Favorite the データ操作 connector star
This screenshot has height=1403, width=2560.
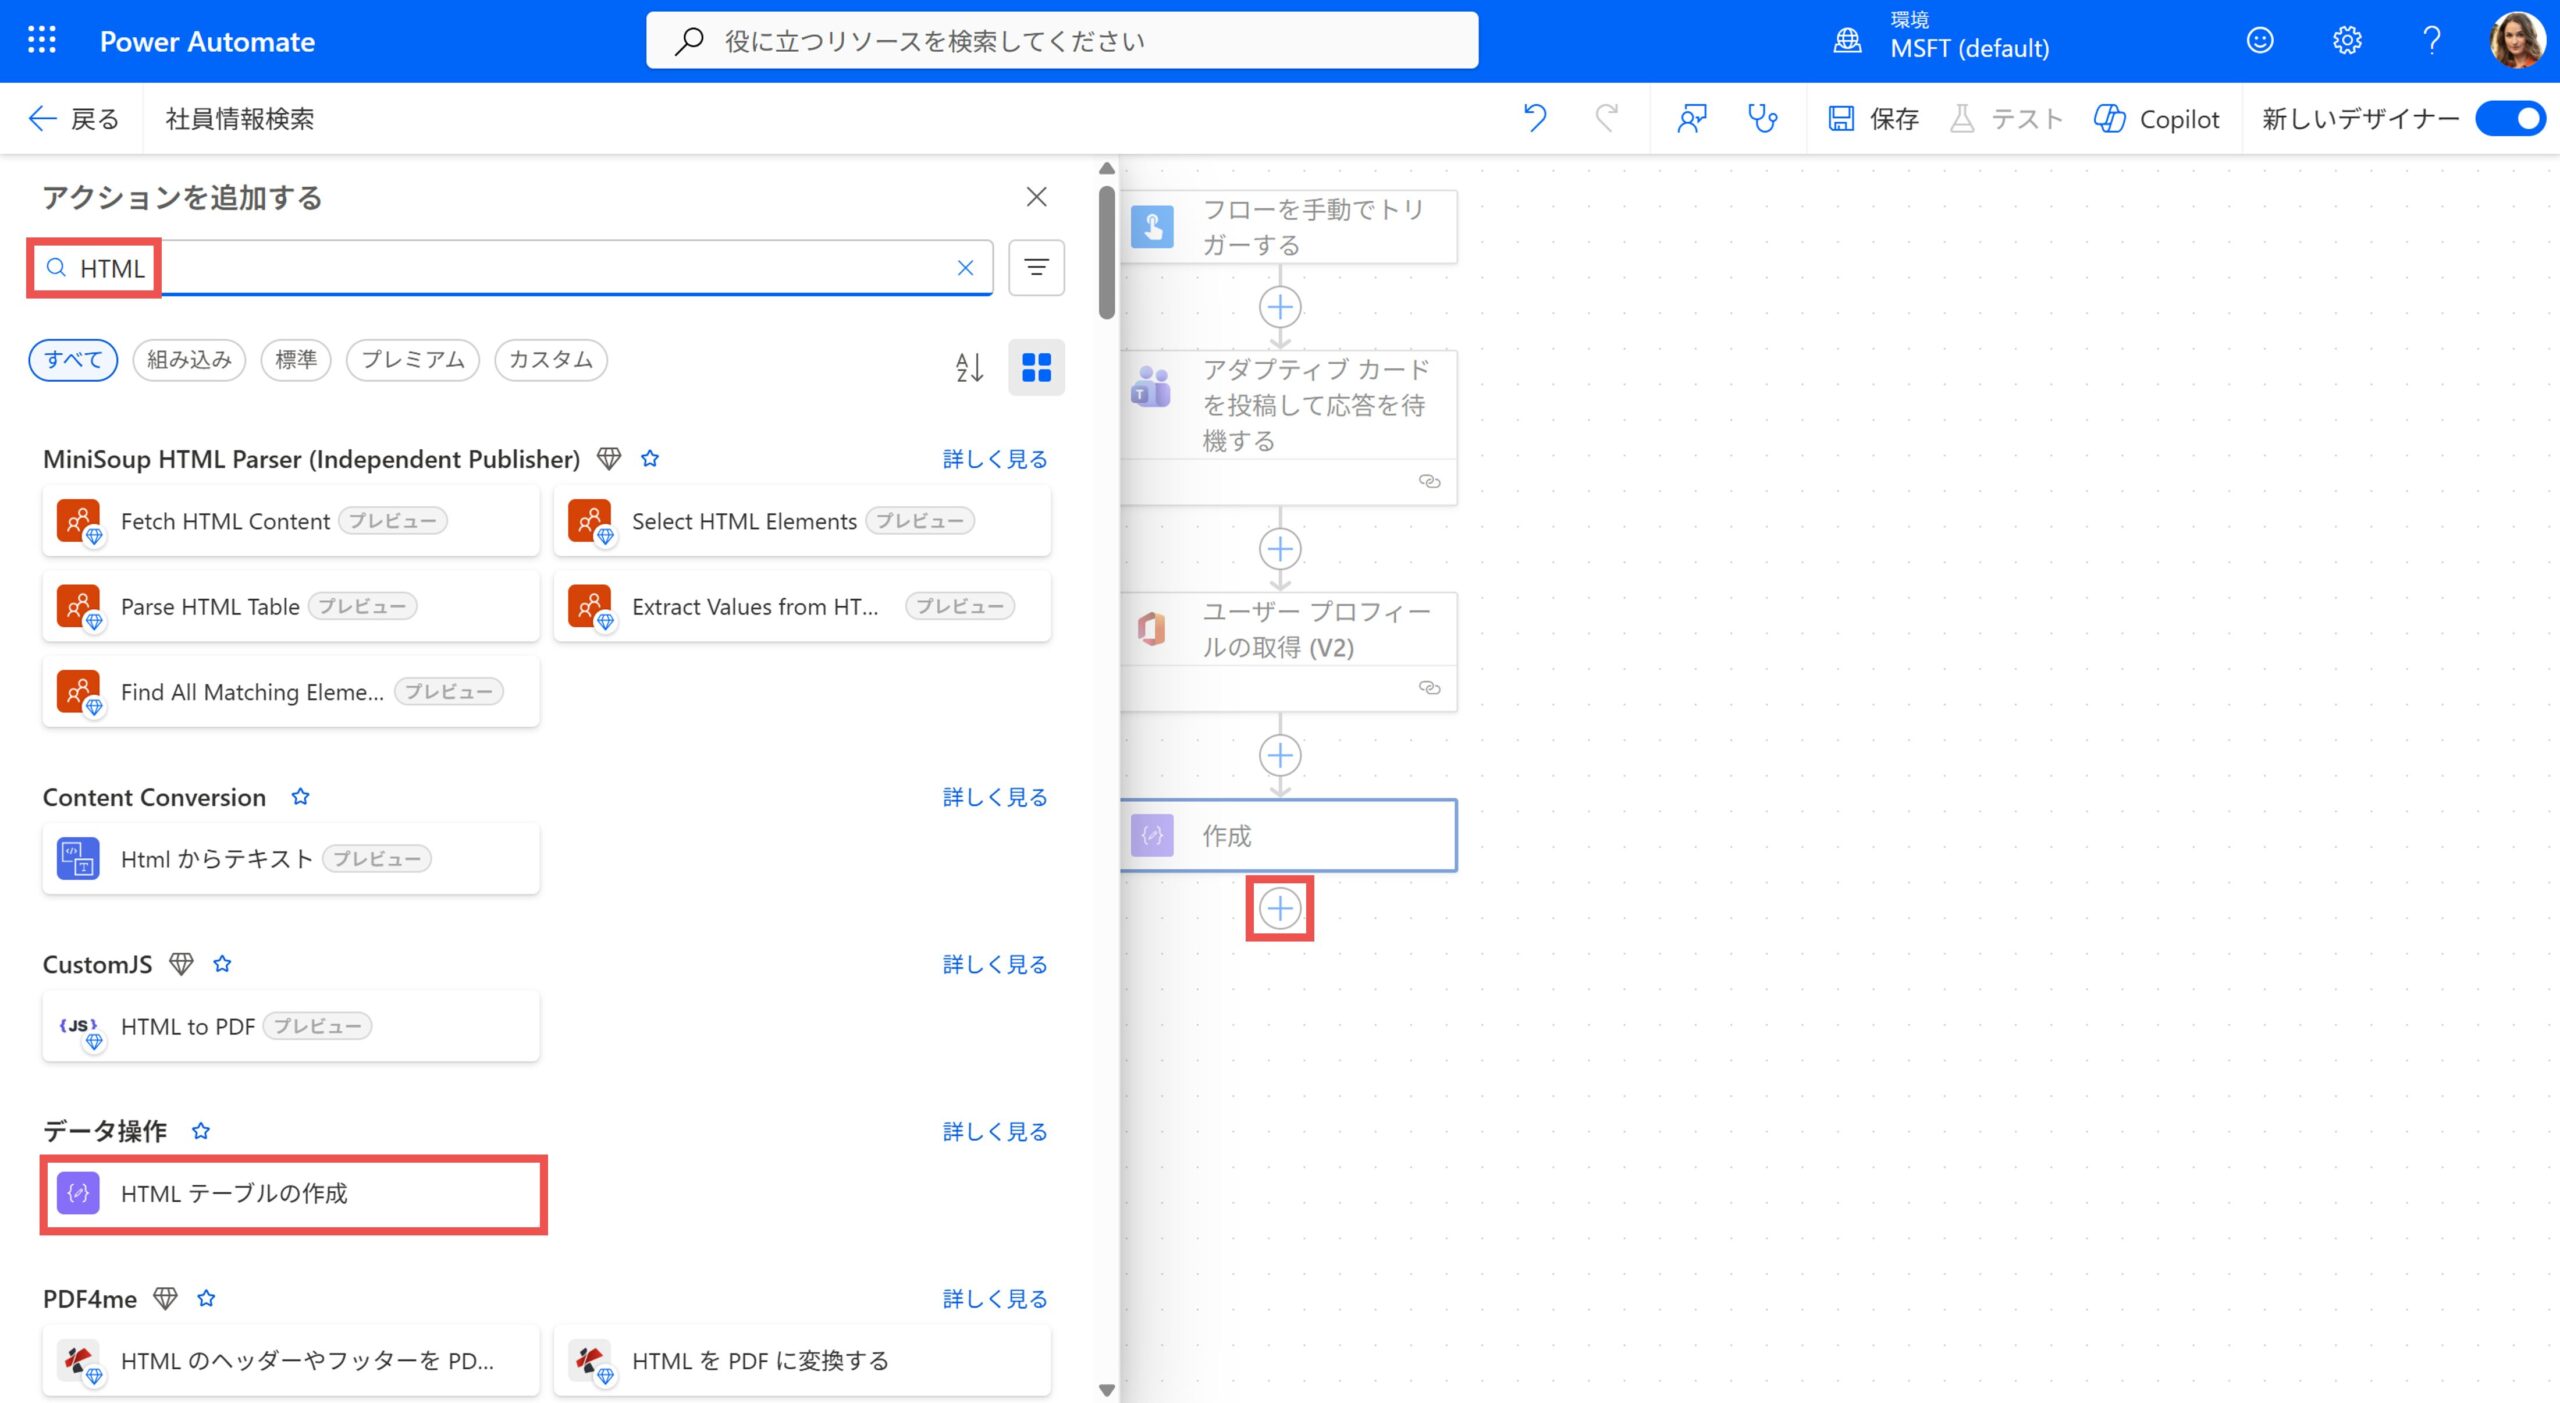(x=201, y=1131)
